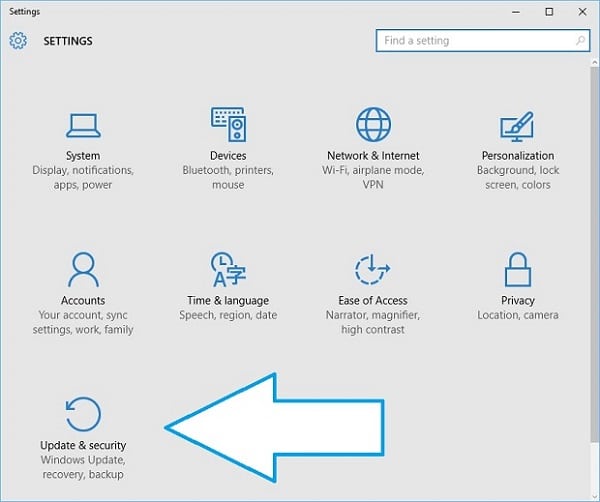Viewport: 600px width, 502px height.
Task: Open the Personalization paintbrush icon
Action: [x=517, y=127]
